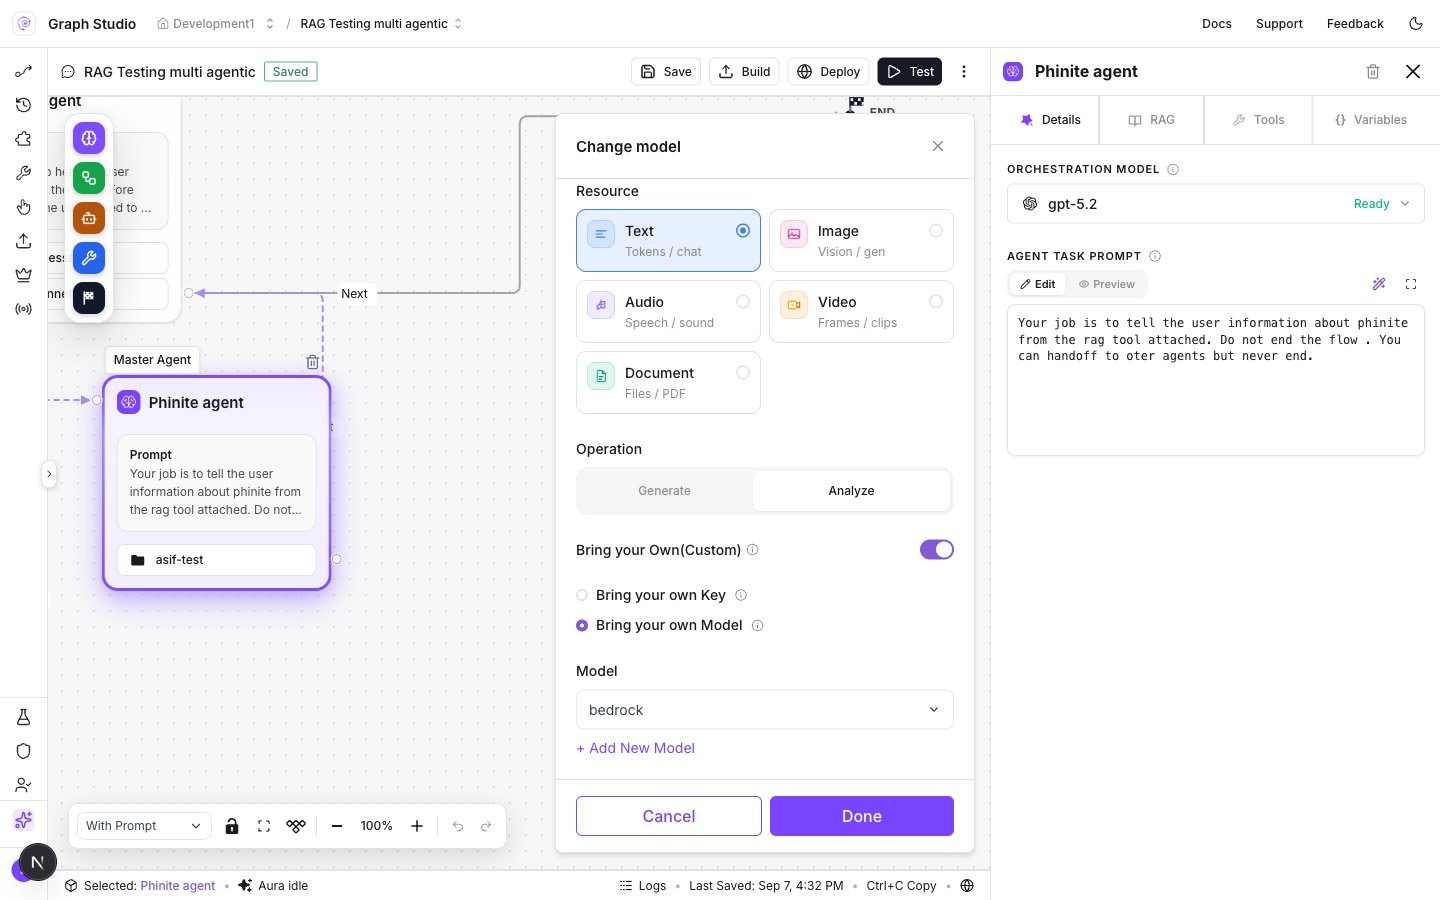Open the puzzle piece plugins icon
The width and height of the screenshot is (1440, 900).
[x=24, y=139]
